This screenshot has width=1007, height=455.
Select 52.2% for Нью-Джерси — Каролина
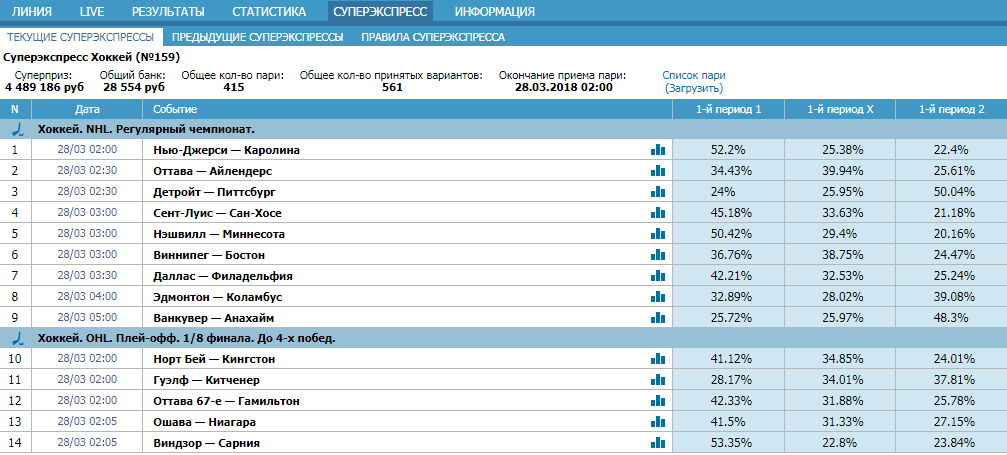pyautogui.click(x=728, y=150)
